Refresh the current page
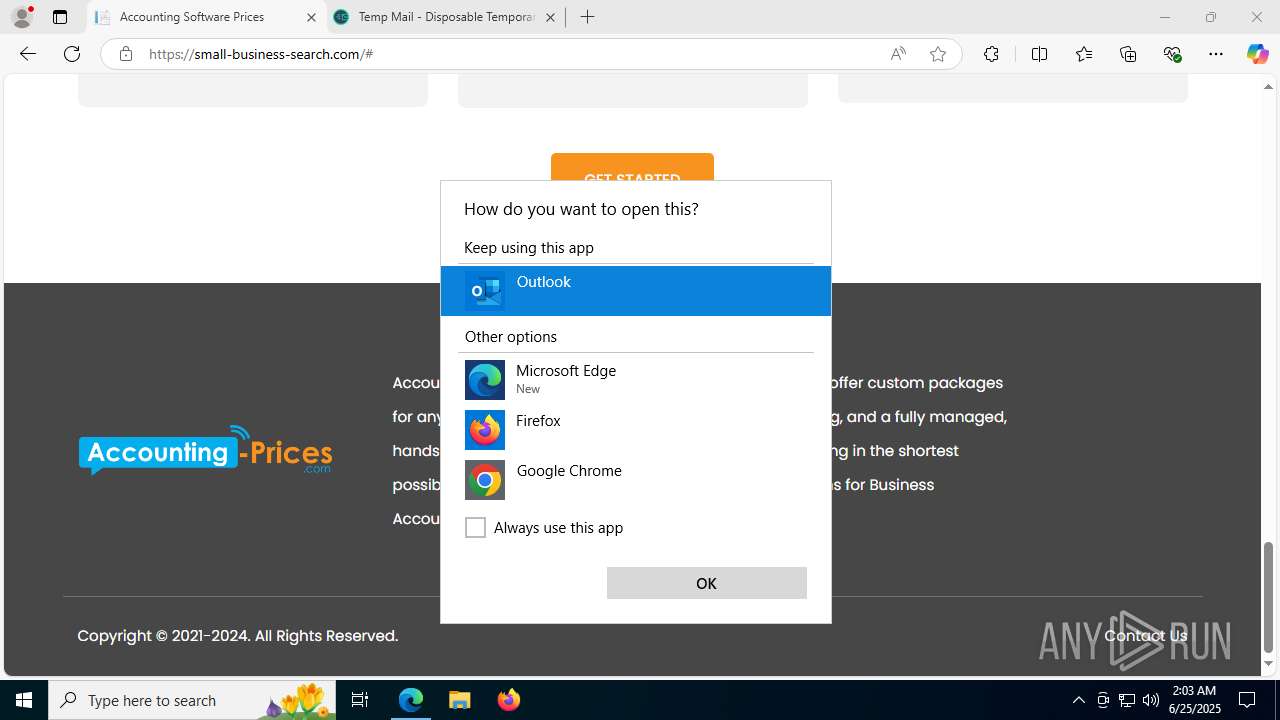This screenshot has width=1280, height=720. [72, 54]
